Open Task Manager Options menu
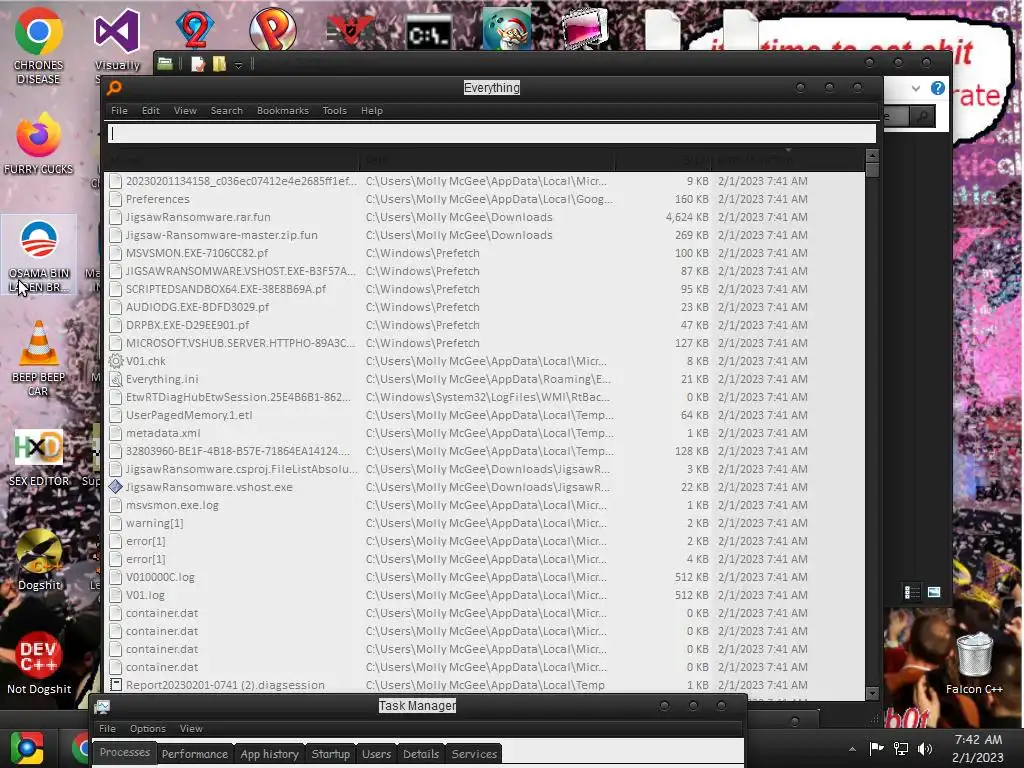The image size is (1024, 768). (148, 728)
